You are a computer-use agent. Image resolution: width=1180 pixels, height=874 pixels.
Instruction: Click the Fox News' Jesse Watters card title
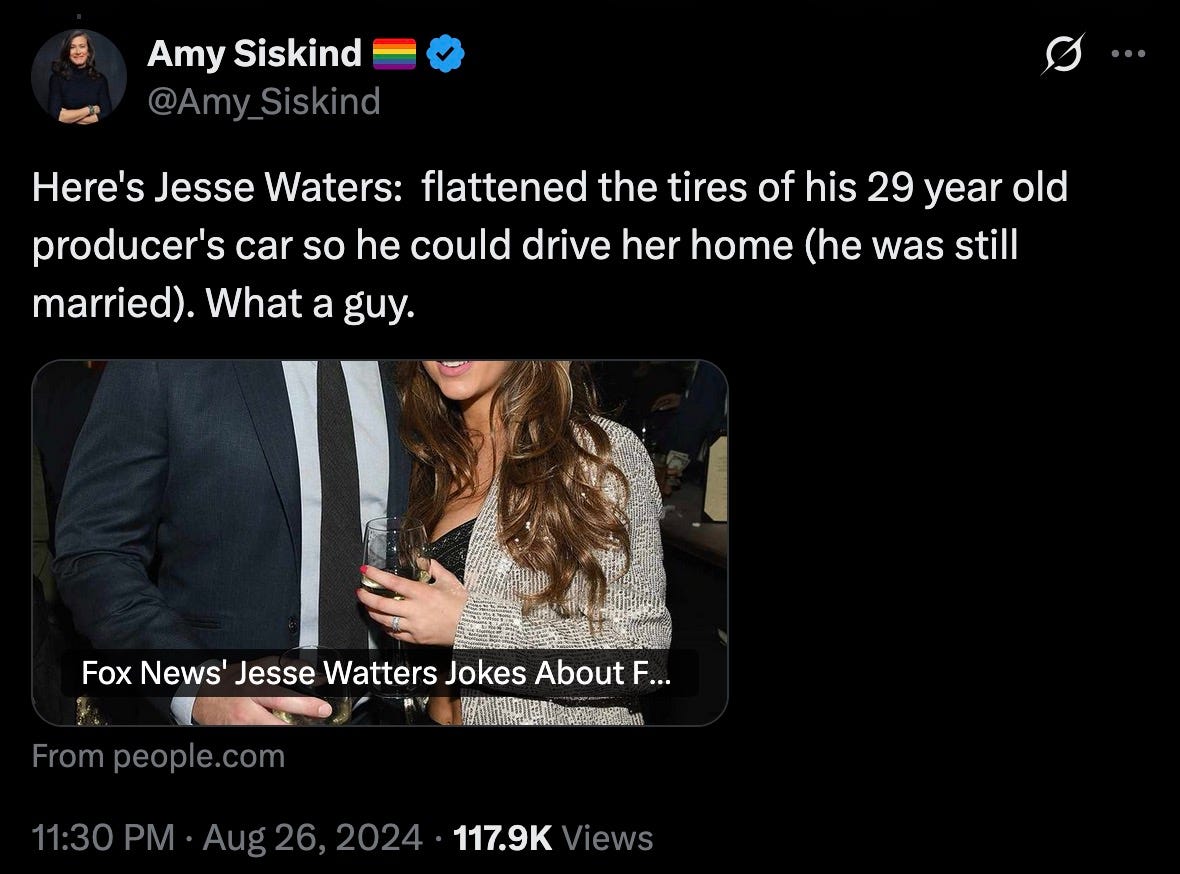(376, 673)
